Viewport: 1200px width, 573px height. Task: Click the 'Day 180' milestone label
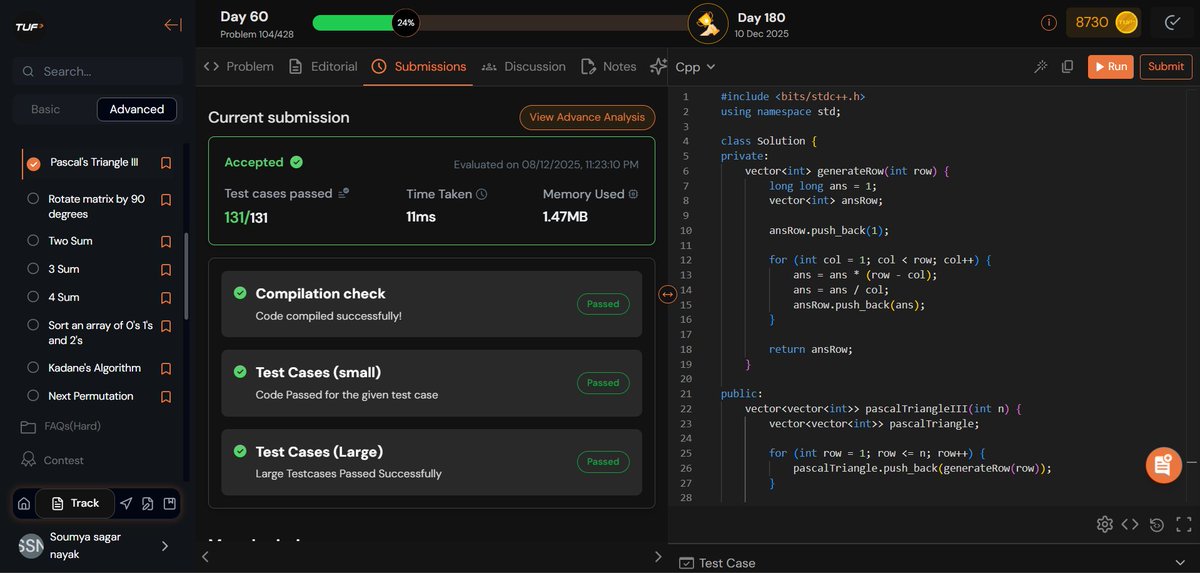pos(763,17)
